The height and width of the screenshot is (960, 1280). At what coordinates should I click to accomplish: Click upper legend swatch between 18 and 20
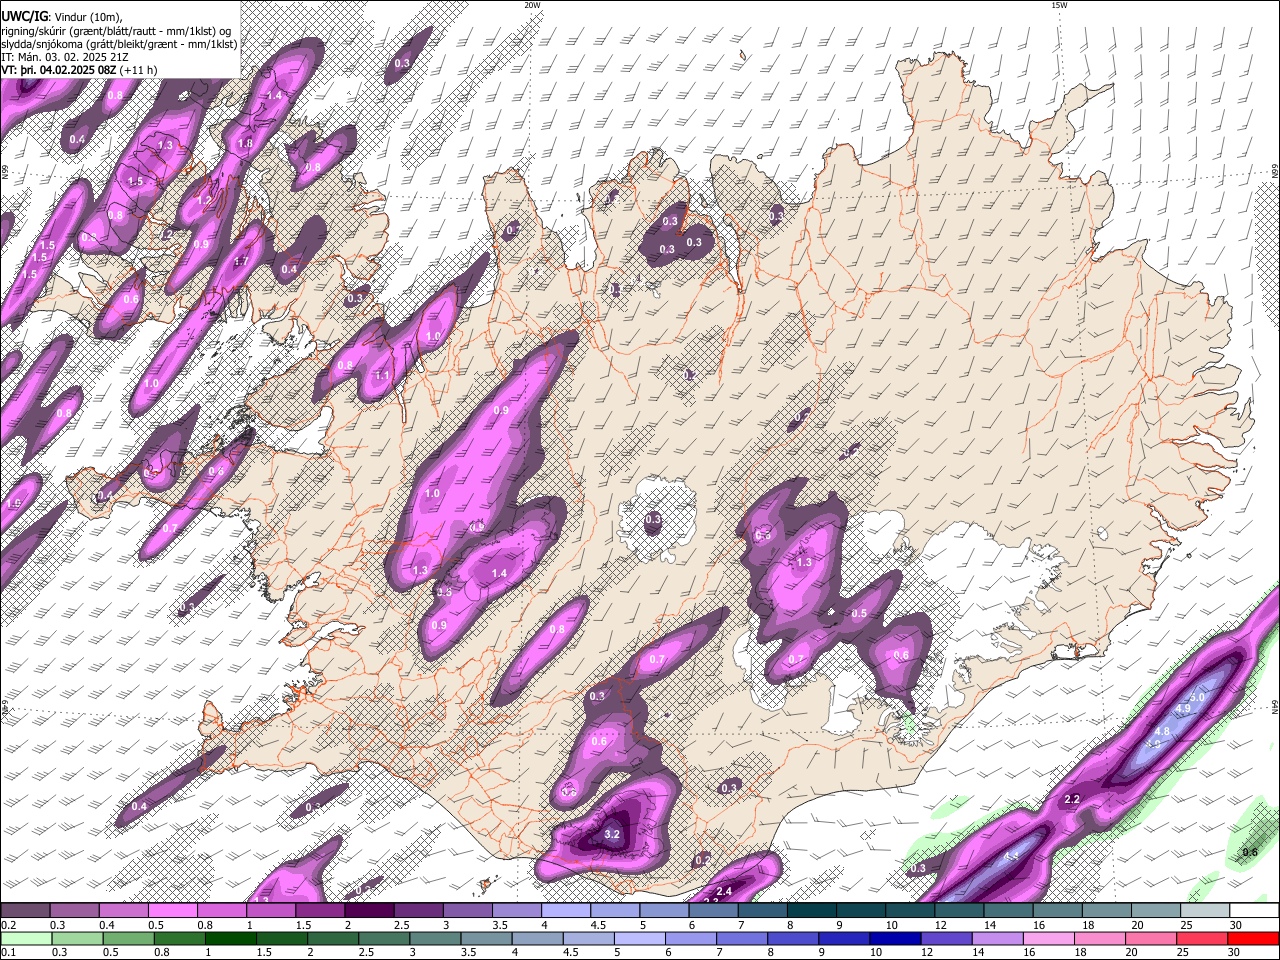1108,911
